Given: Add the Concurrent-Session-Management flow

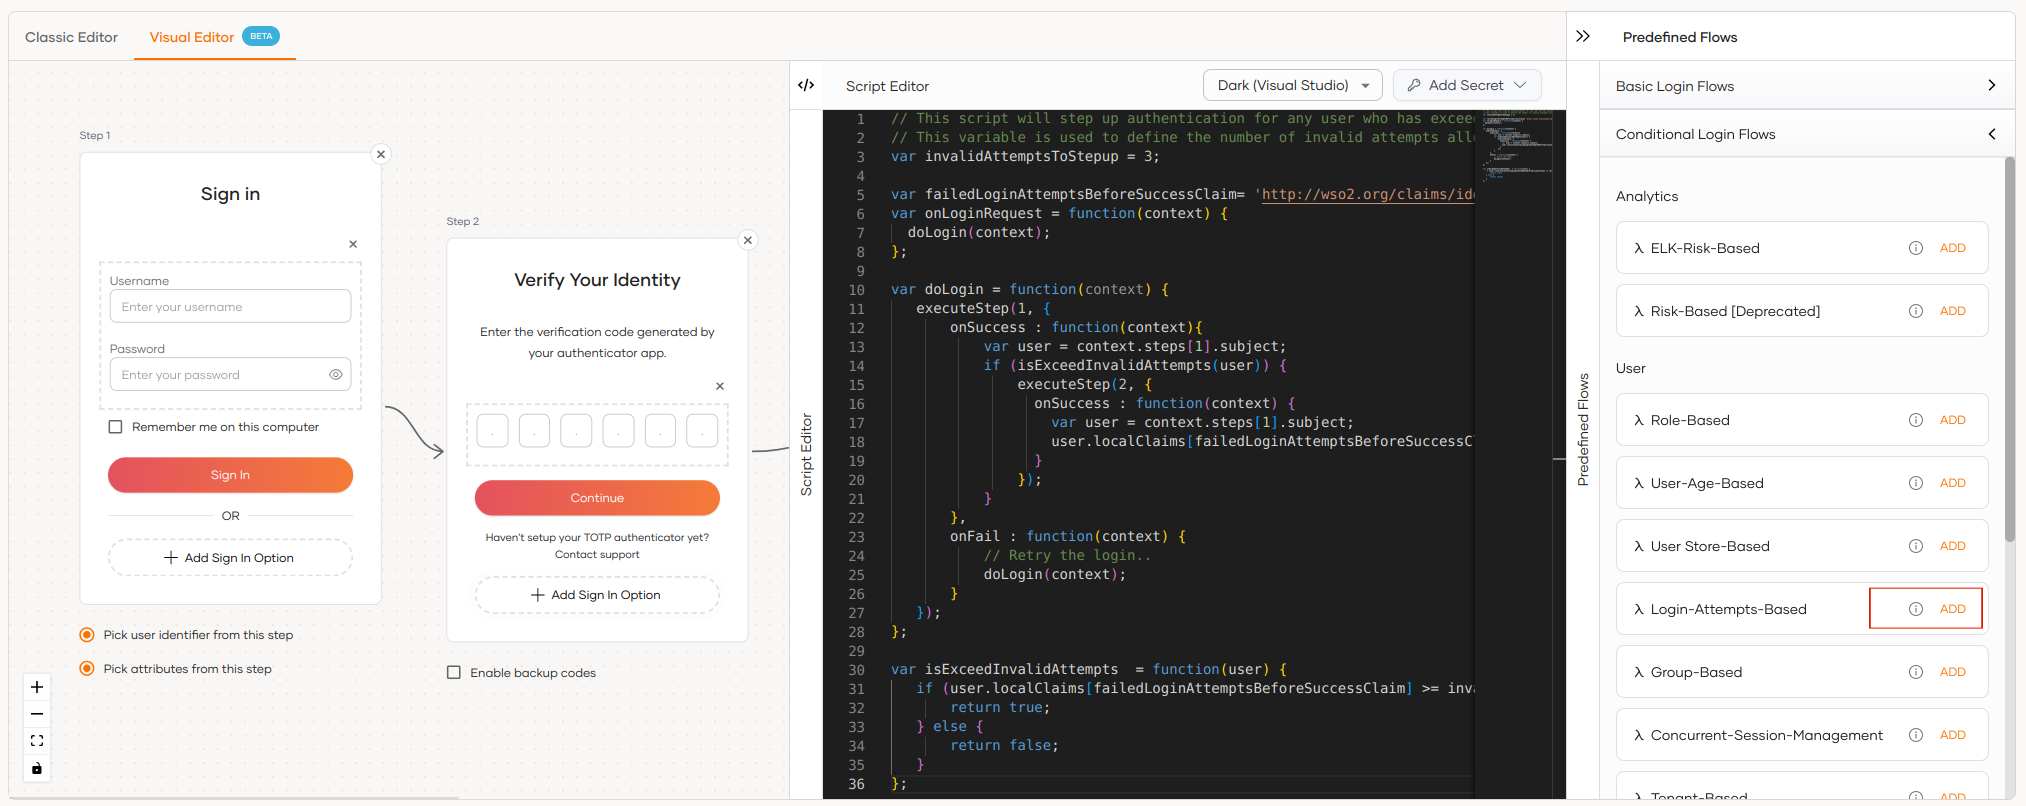Looking at the screenshot, I should pyautogui.click(x=1953, y=735).
